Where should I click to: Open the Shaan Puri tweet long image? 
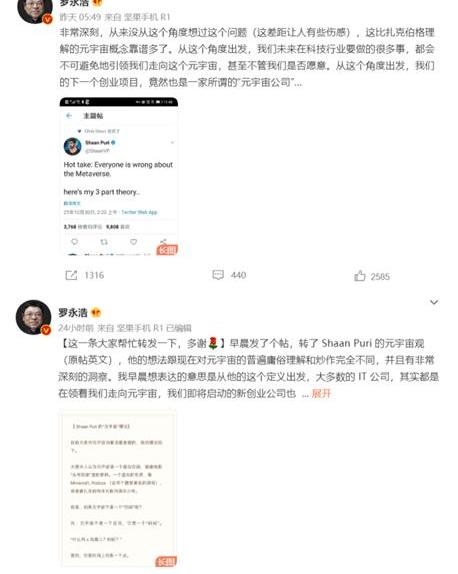[x=119, y=176]
